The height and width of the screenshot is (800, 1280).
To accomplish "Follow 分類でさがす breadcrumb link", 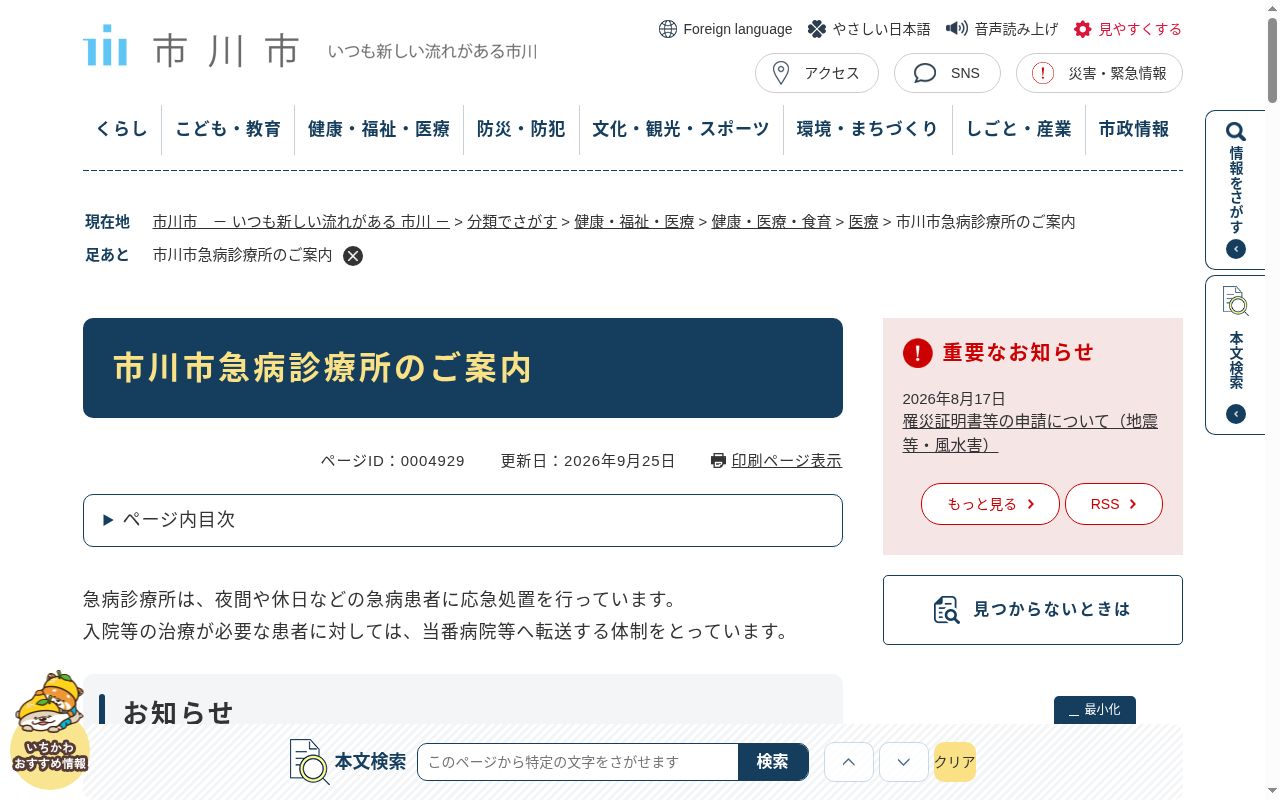I will [x=512, y=222].
